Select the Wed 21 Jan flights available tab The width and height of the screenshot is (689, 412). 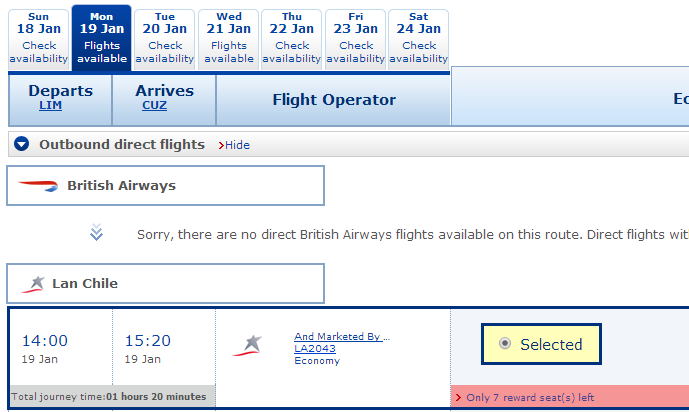228,39
